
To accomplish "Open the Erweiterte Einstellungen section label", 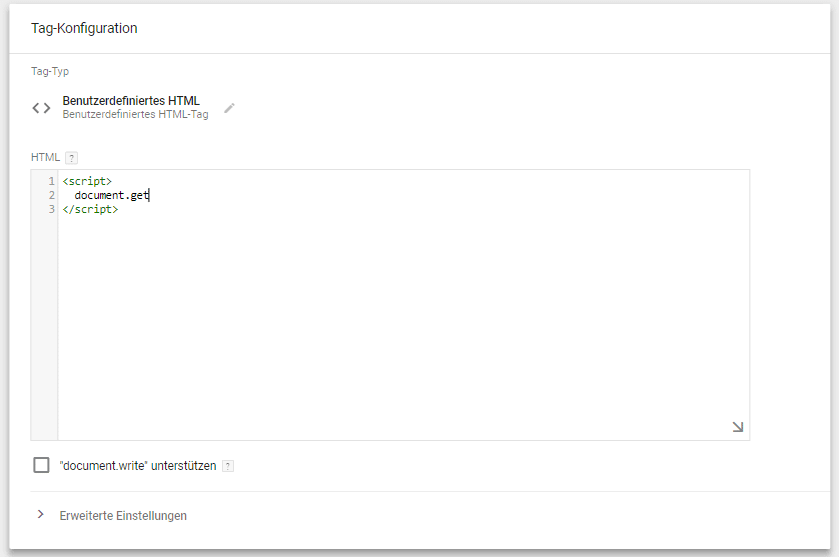I will click(123, 516).
